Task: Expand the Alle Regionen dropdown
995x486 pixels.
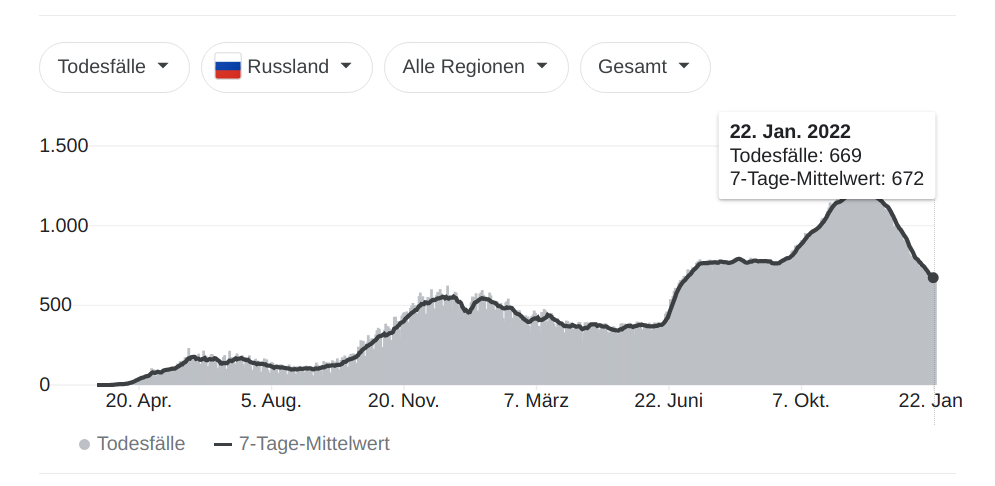Action: point(475,68)
